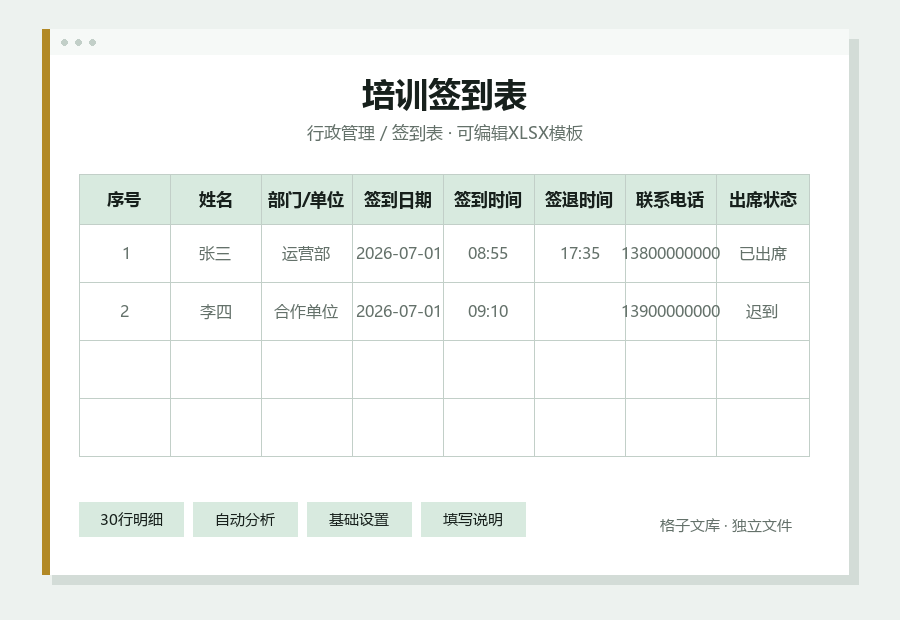
Task: Click the cell with name 李四
Action: pos(216,312)
